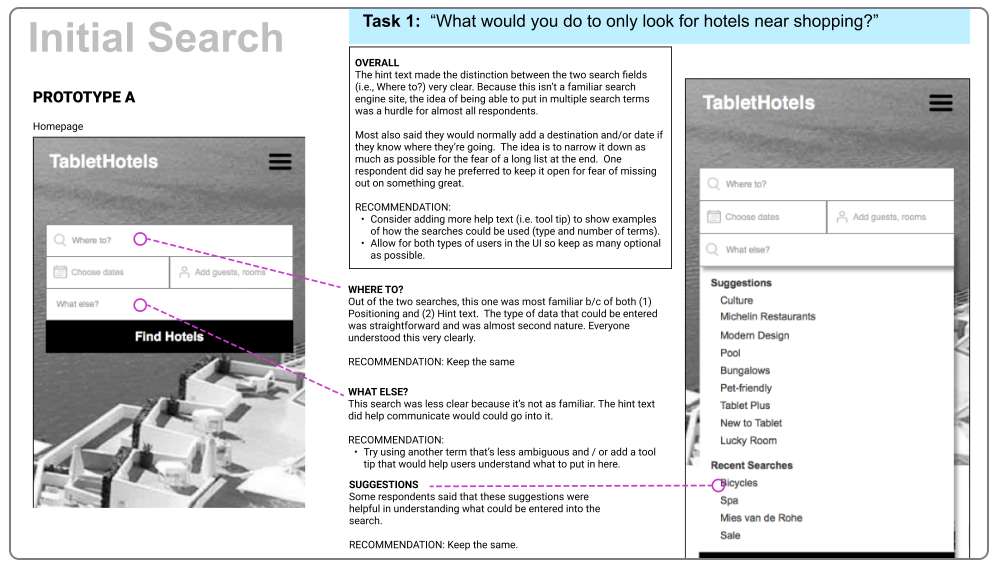The image size is (999, 567).
Task: Click calendar icon in left 'Choose dates' field
Action: pyautogui.click(x=60, y=272)
